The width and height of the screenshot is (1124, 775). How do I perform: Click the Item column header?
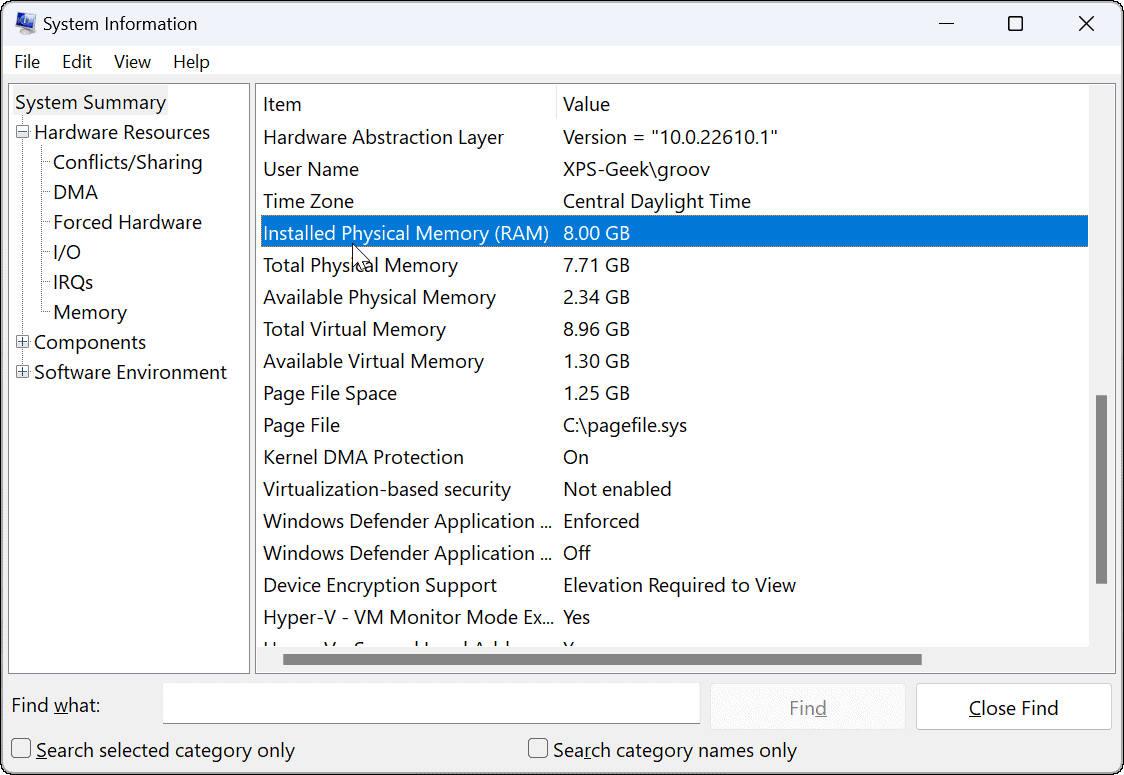point(408,105)
